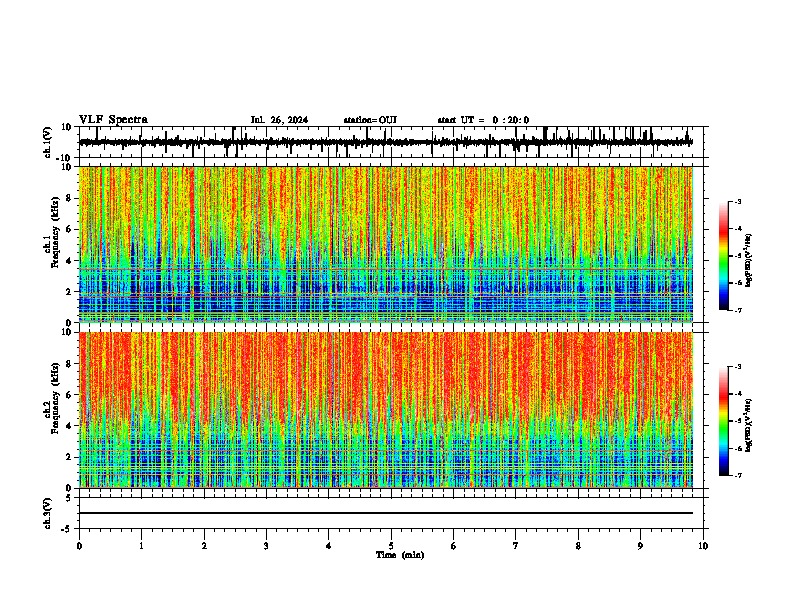Click the ch.1 spectrogram plot area
The image size is (792, 612).
tap(386, 244)
